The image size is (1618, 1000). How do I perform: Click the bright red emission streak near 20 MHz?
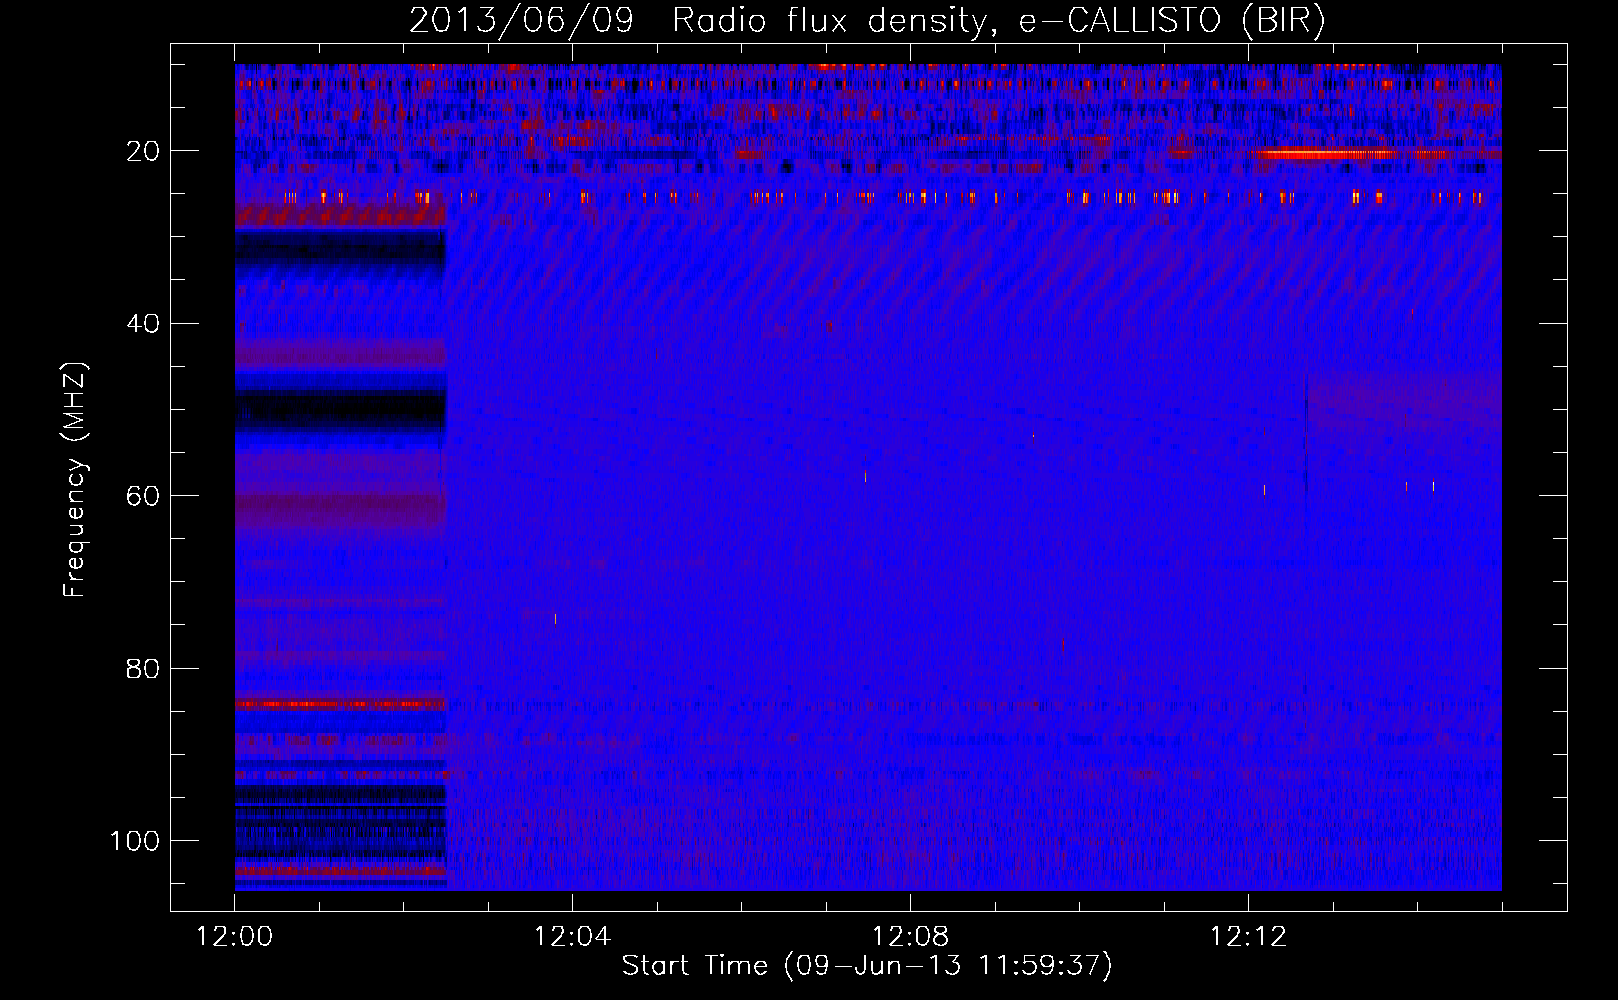pos(1325,154)
